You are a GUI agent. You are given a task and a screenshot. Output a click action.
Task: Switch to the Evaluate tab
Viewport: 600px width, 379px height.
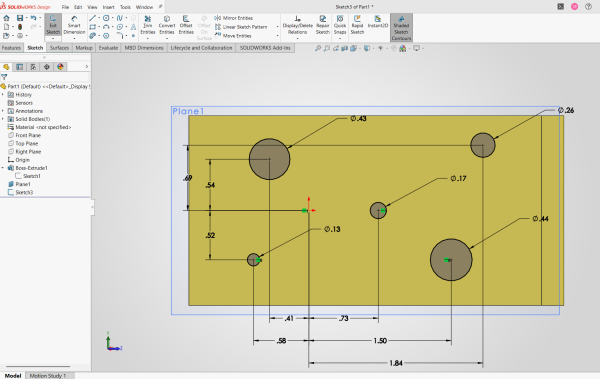tap(108, 48)
